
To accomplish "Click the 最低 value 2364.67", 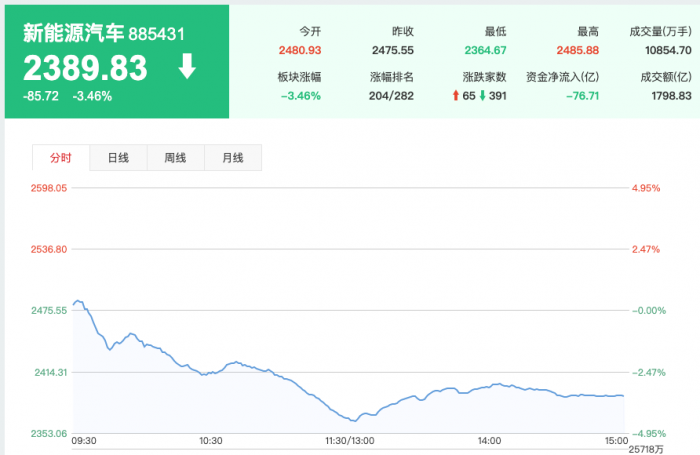I will [484, 51].
